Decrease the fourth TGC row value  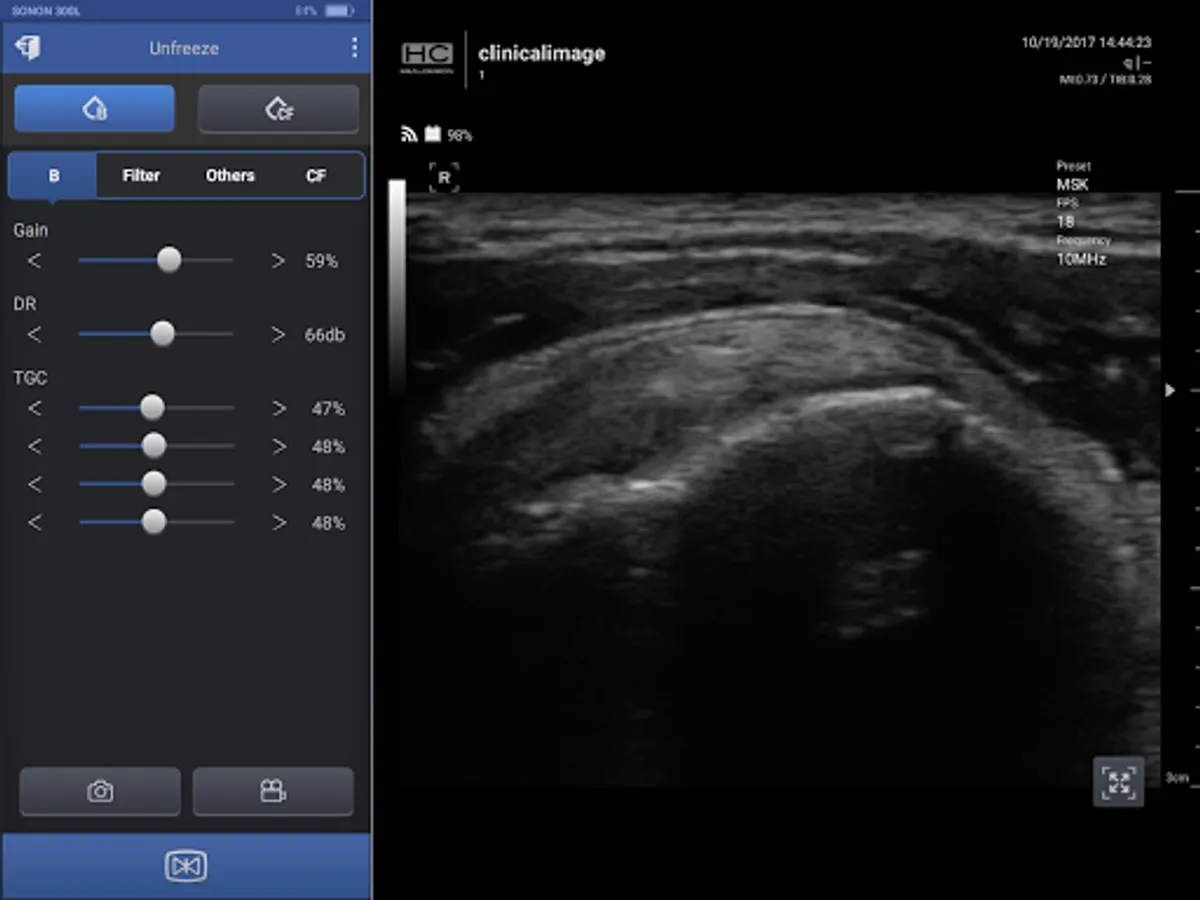35,523
